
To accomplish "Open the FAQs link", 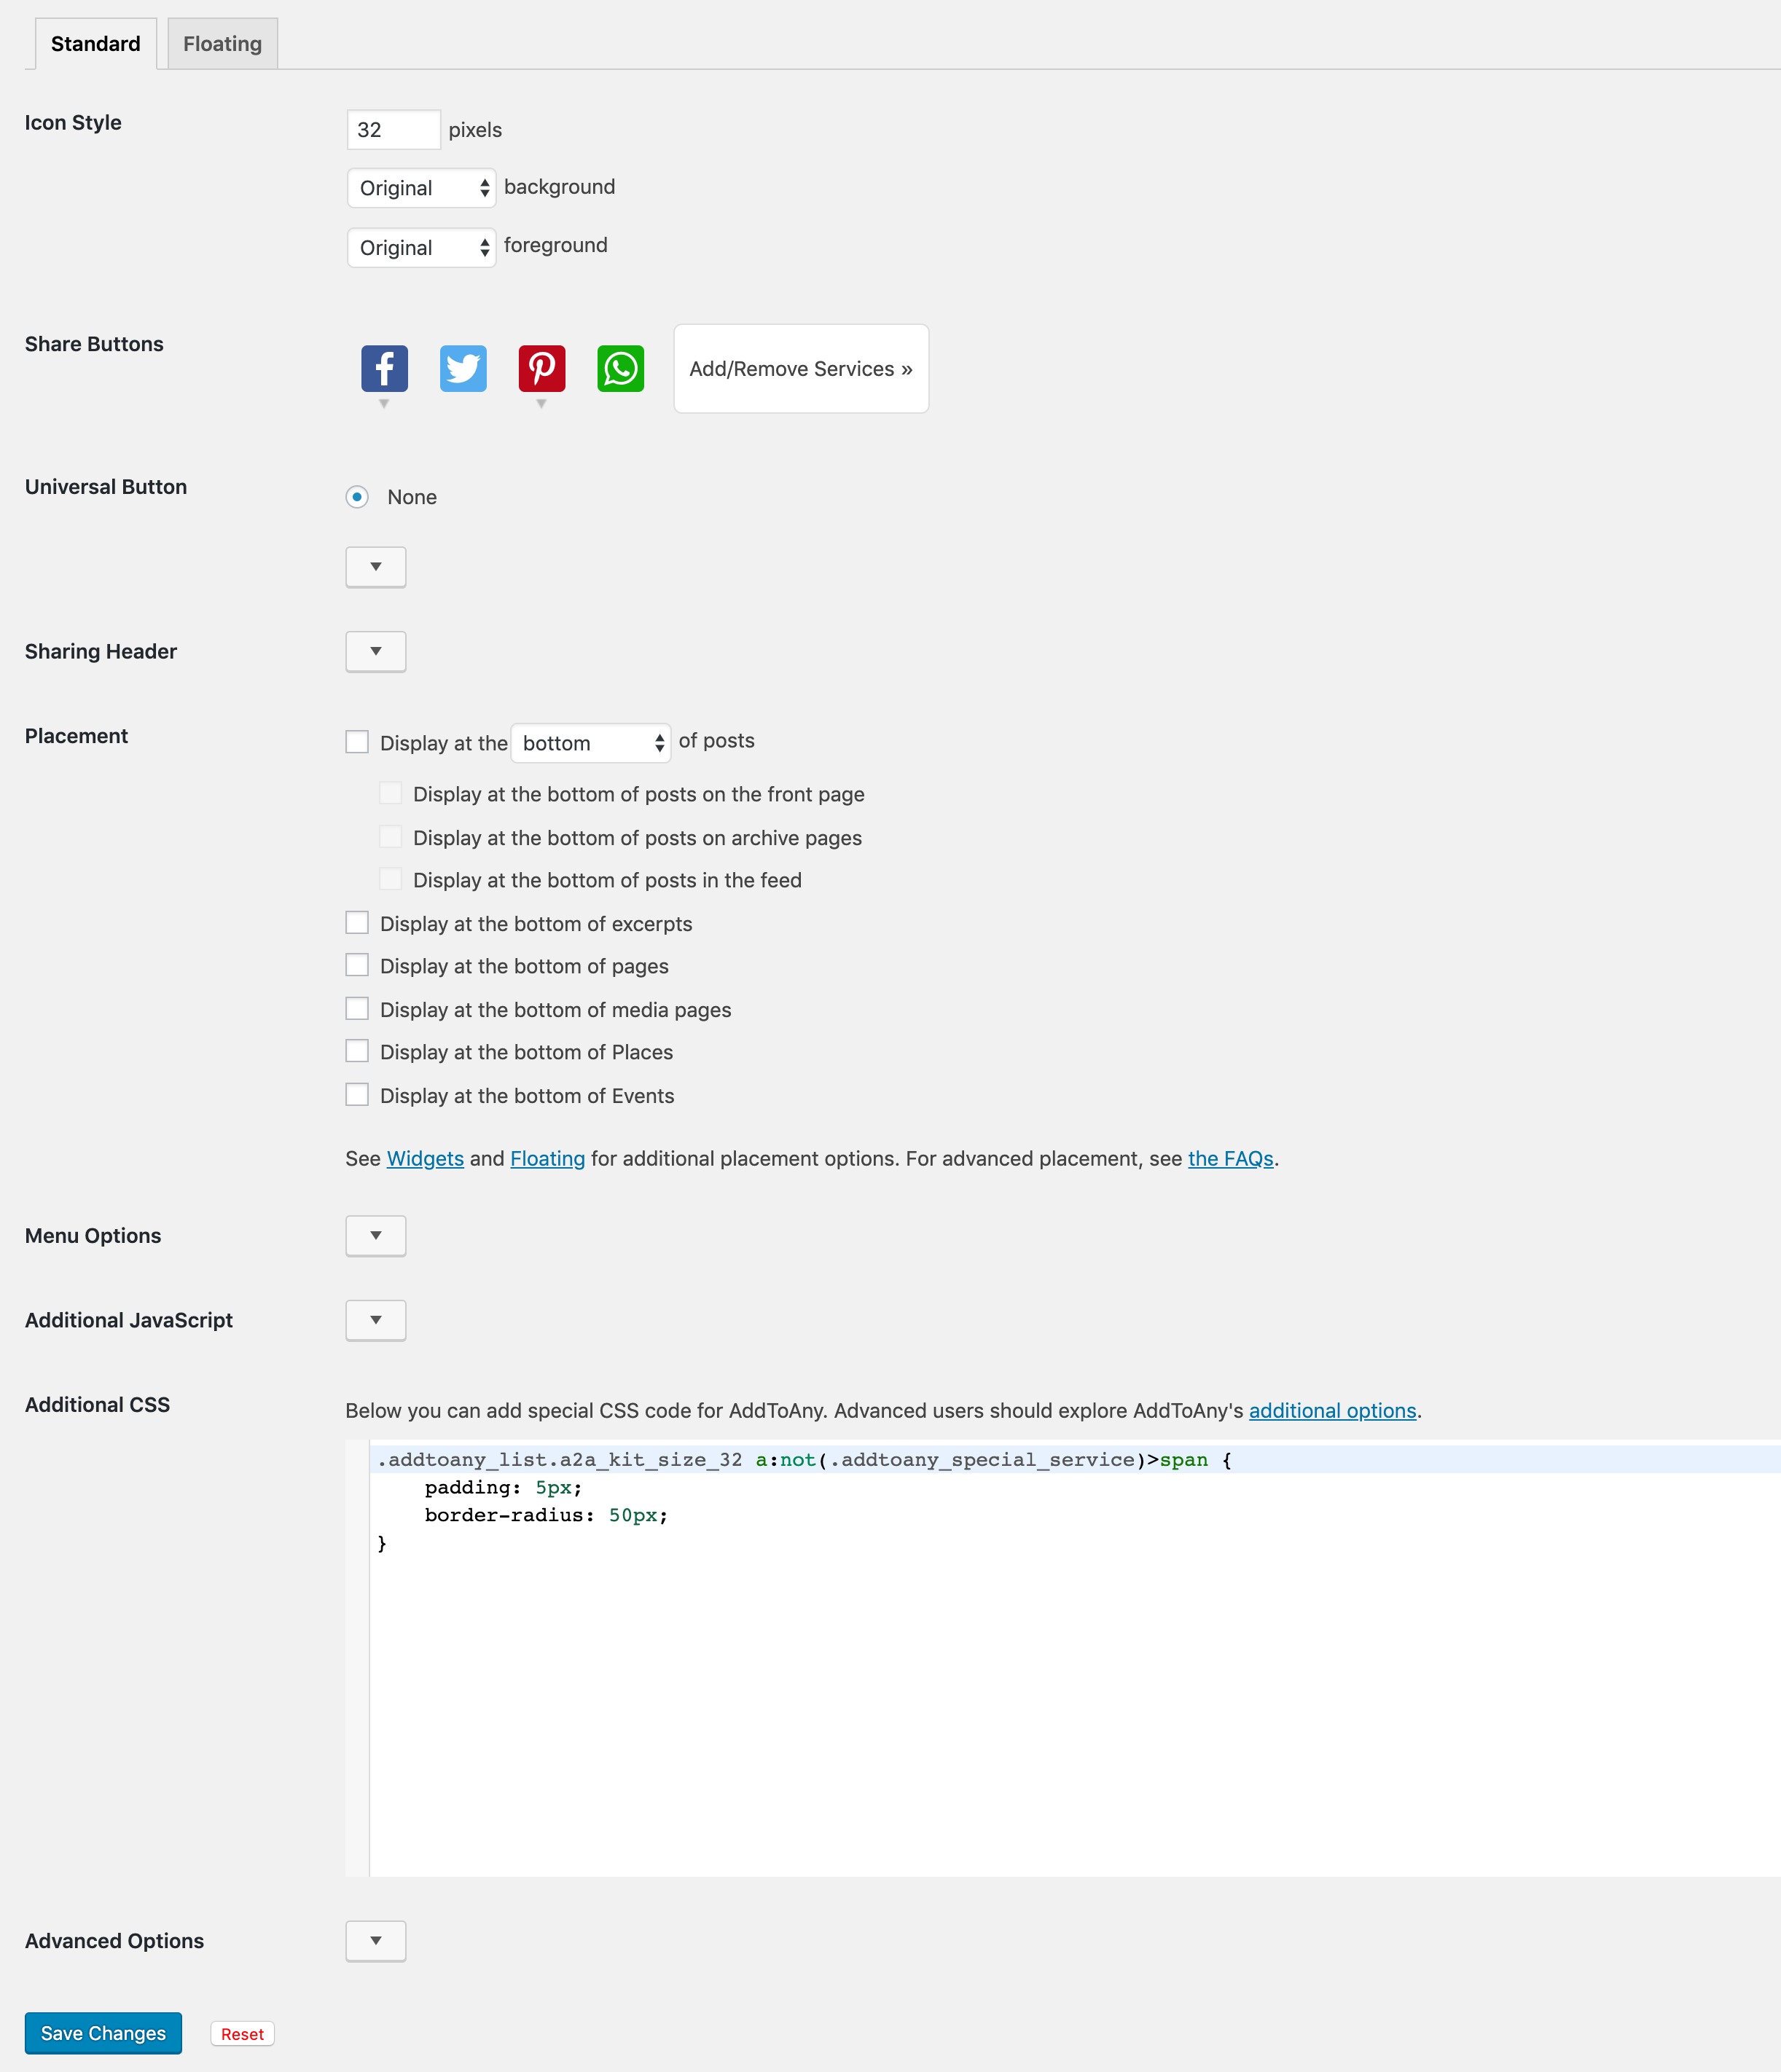I will point(1230,1159).
